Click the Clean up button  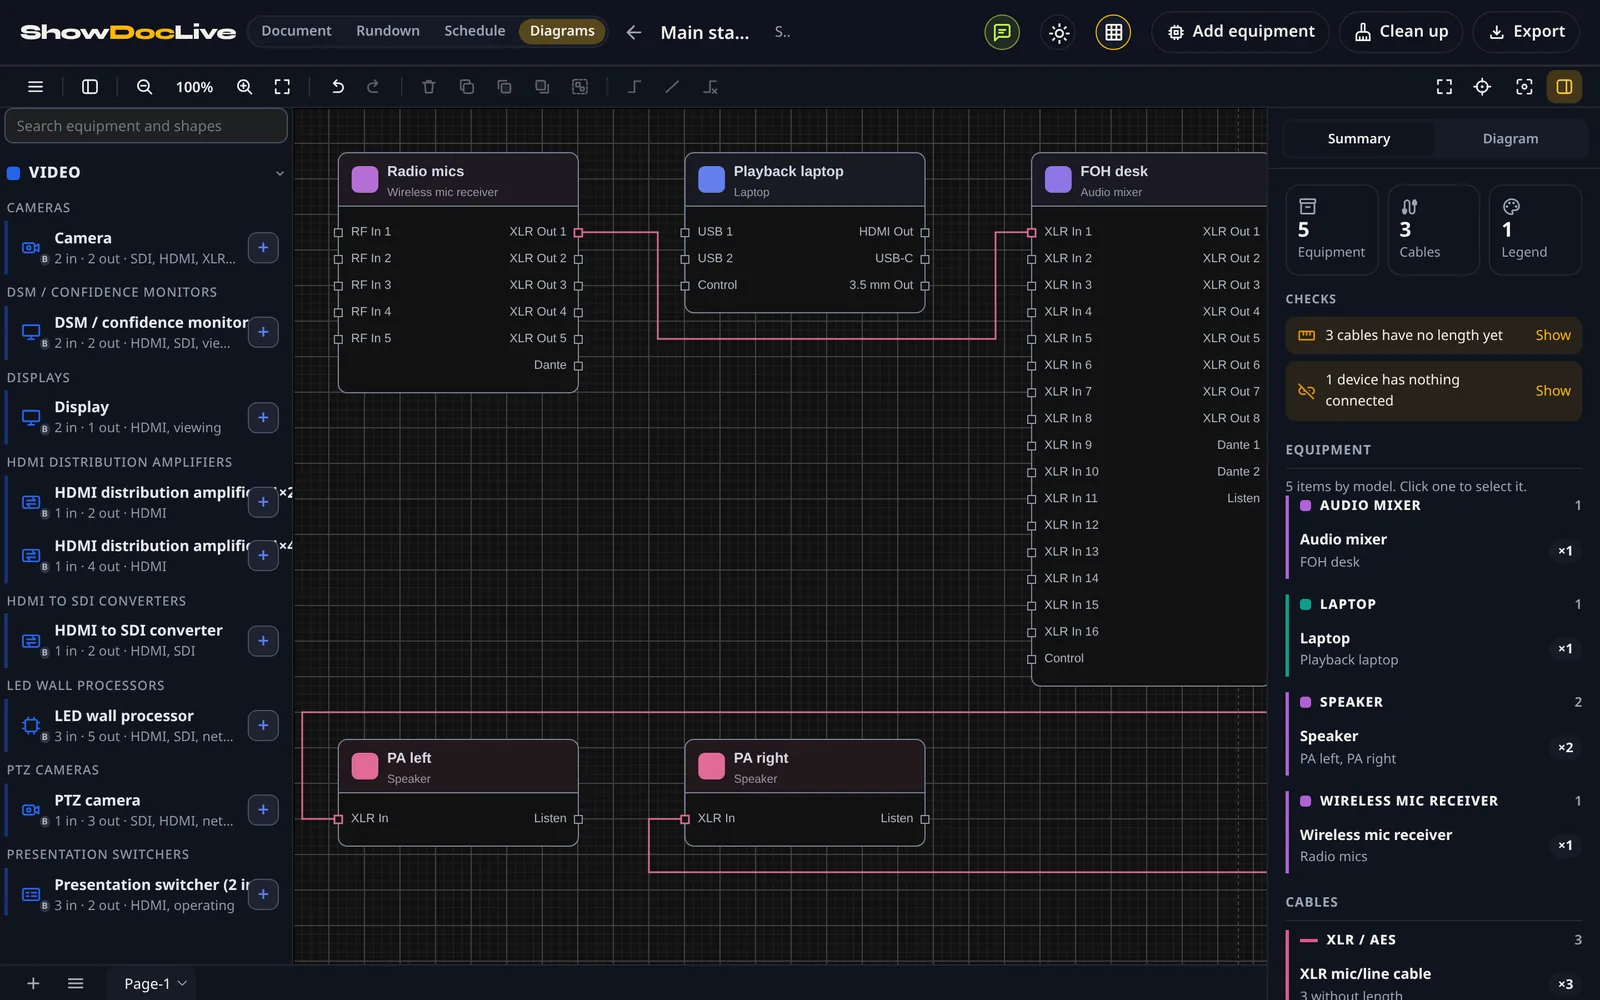1401,32
